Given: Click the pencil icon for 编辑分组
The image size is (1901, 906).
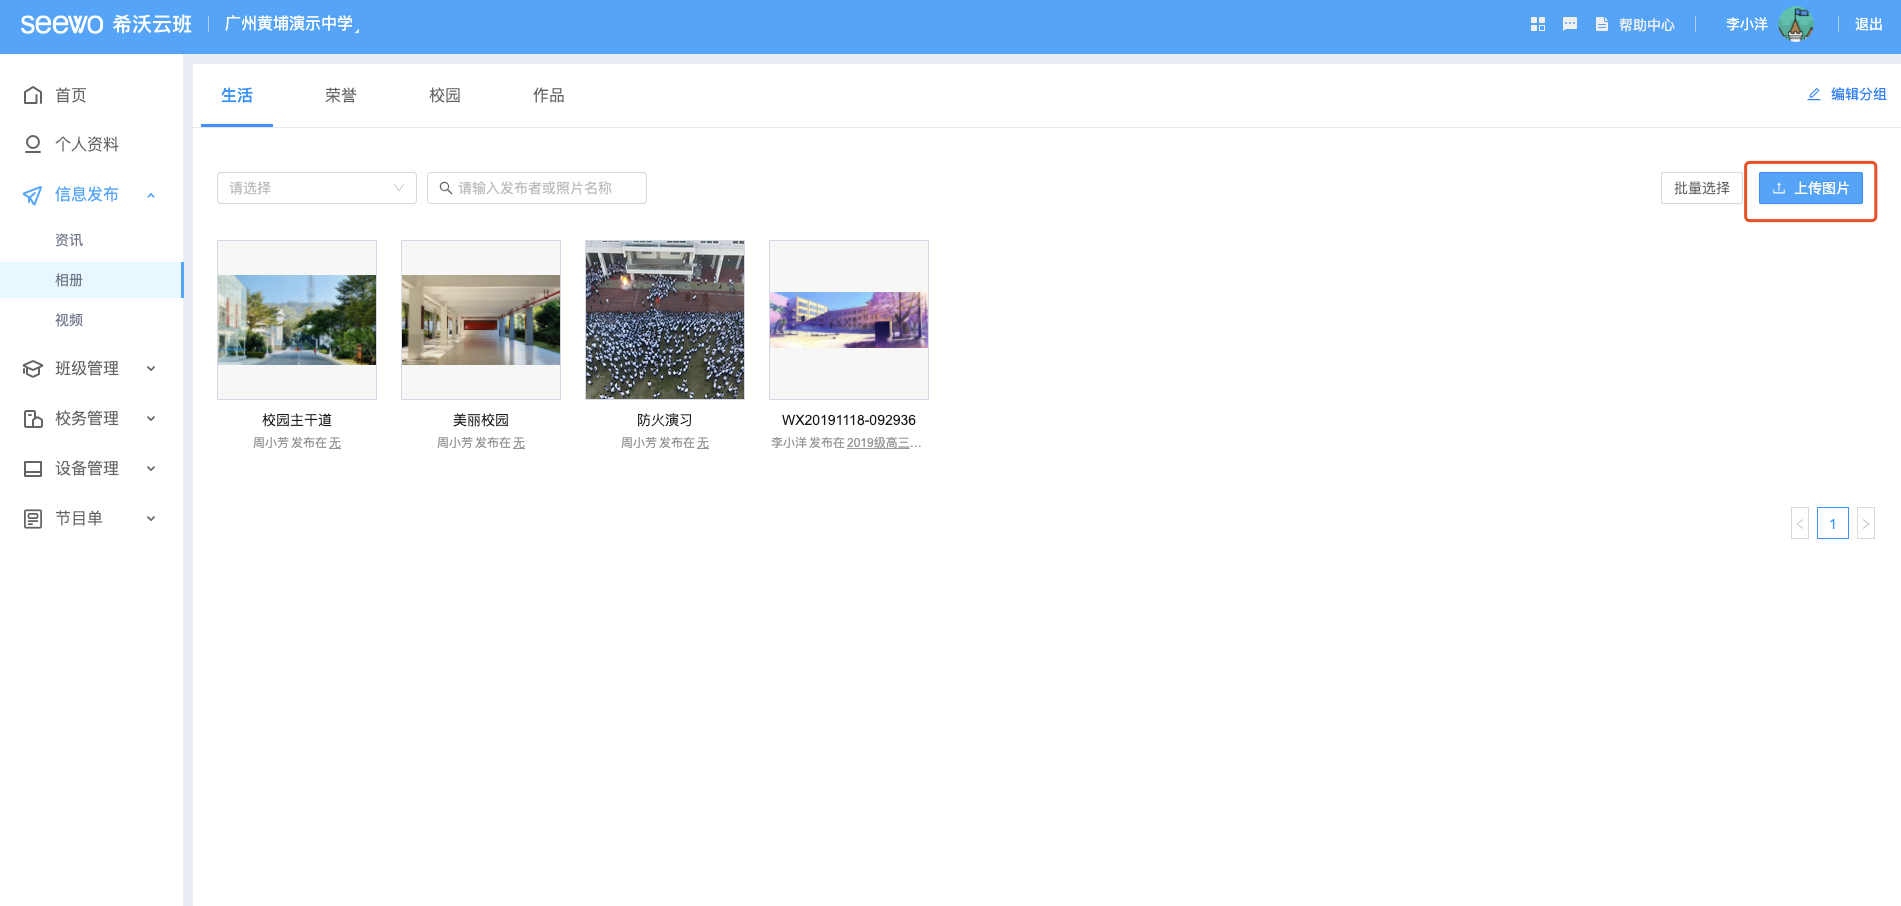Looking at the screenshot, I should (1814, 94).
